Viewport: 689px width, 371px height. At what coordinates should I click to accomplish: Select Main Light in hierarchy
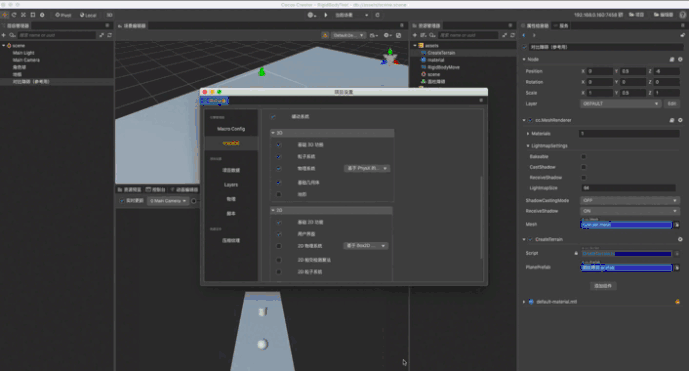point(23,53)
